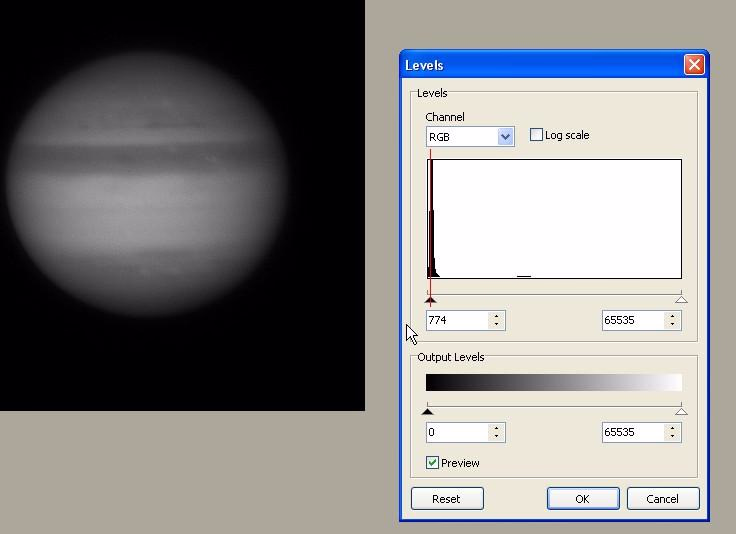Click inside the histogram graph
Screen dimensions: 736x534
pyautogui.click(x=555, y=219)
